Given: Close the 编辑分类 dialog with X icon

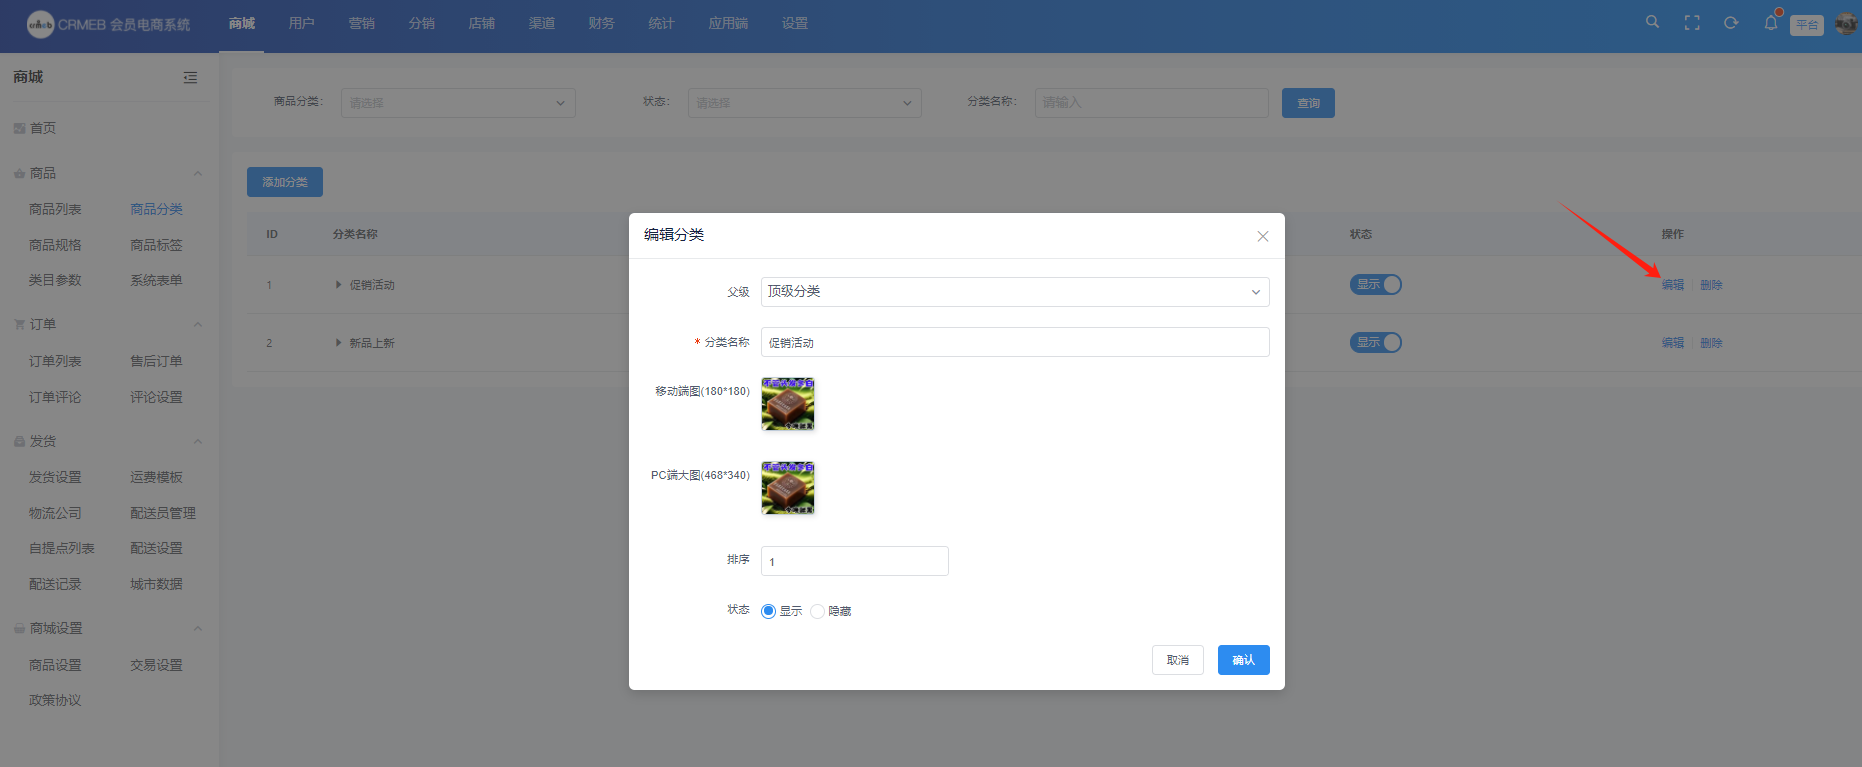Looking at the screenshot, I should tap(1263, 236).
